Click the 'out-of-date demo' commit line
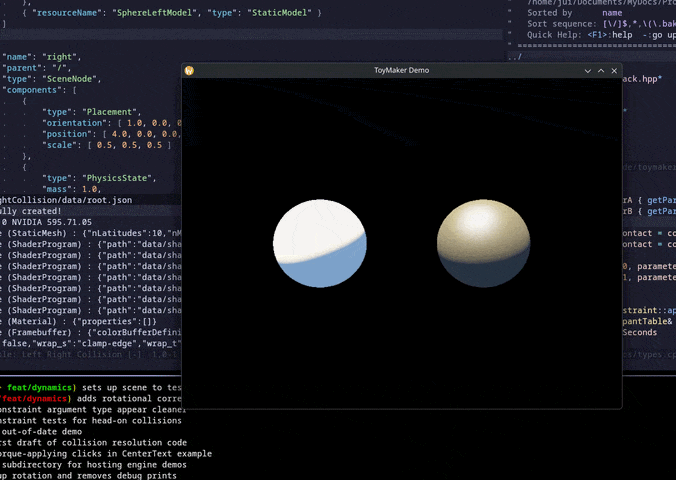676x480 pixels. (42, 432)
